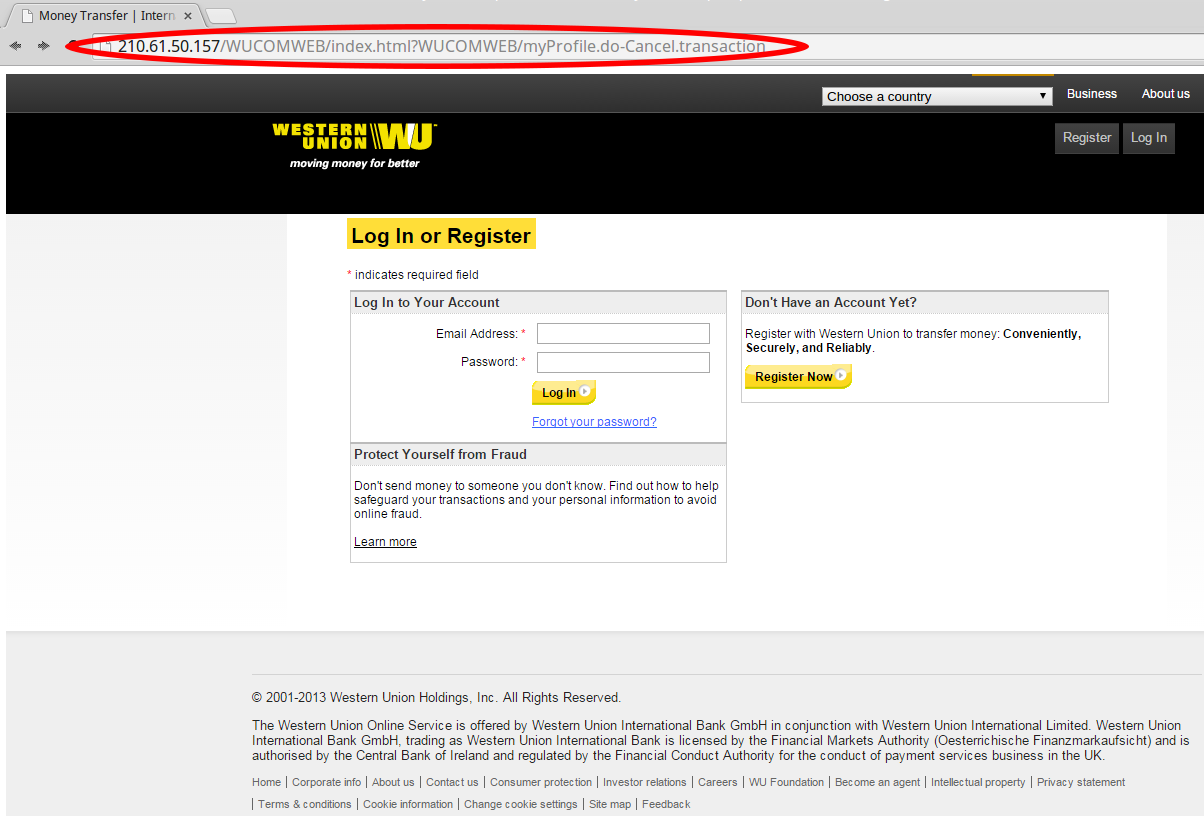Open the About us header menu
The width and height of the screenshot is (1204, 819).
click(1165, 94)
